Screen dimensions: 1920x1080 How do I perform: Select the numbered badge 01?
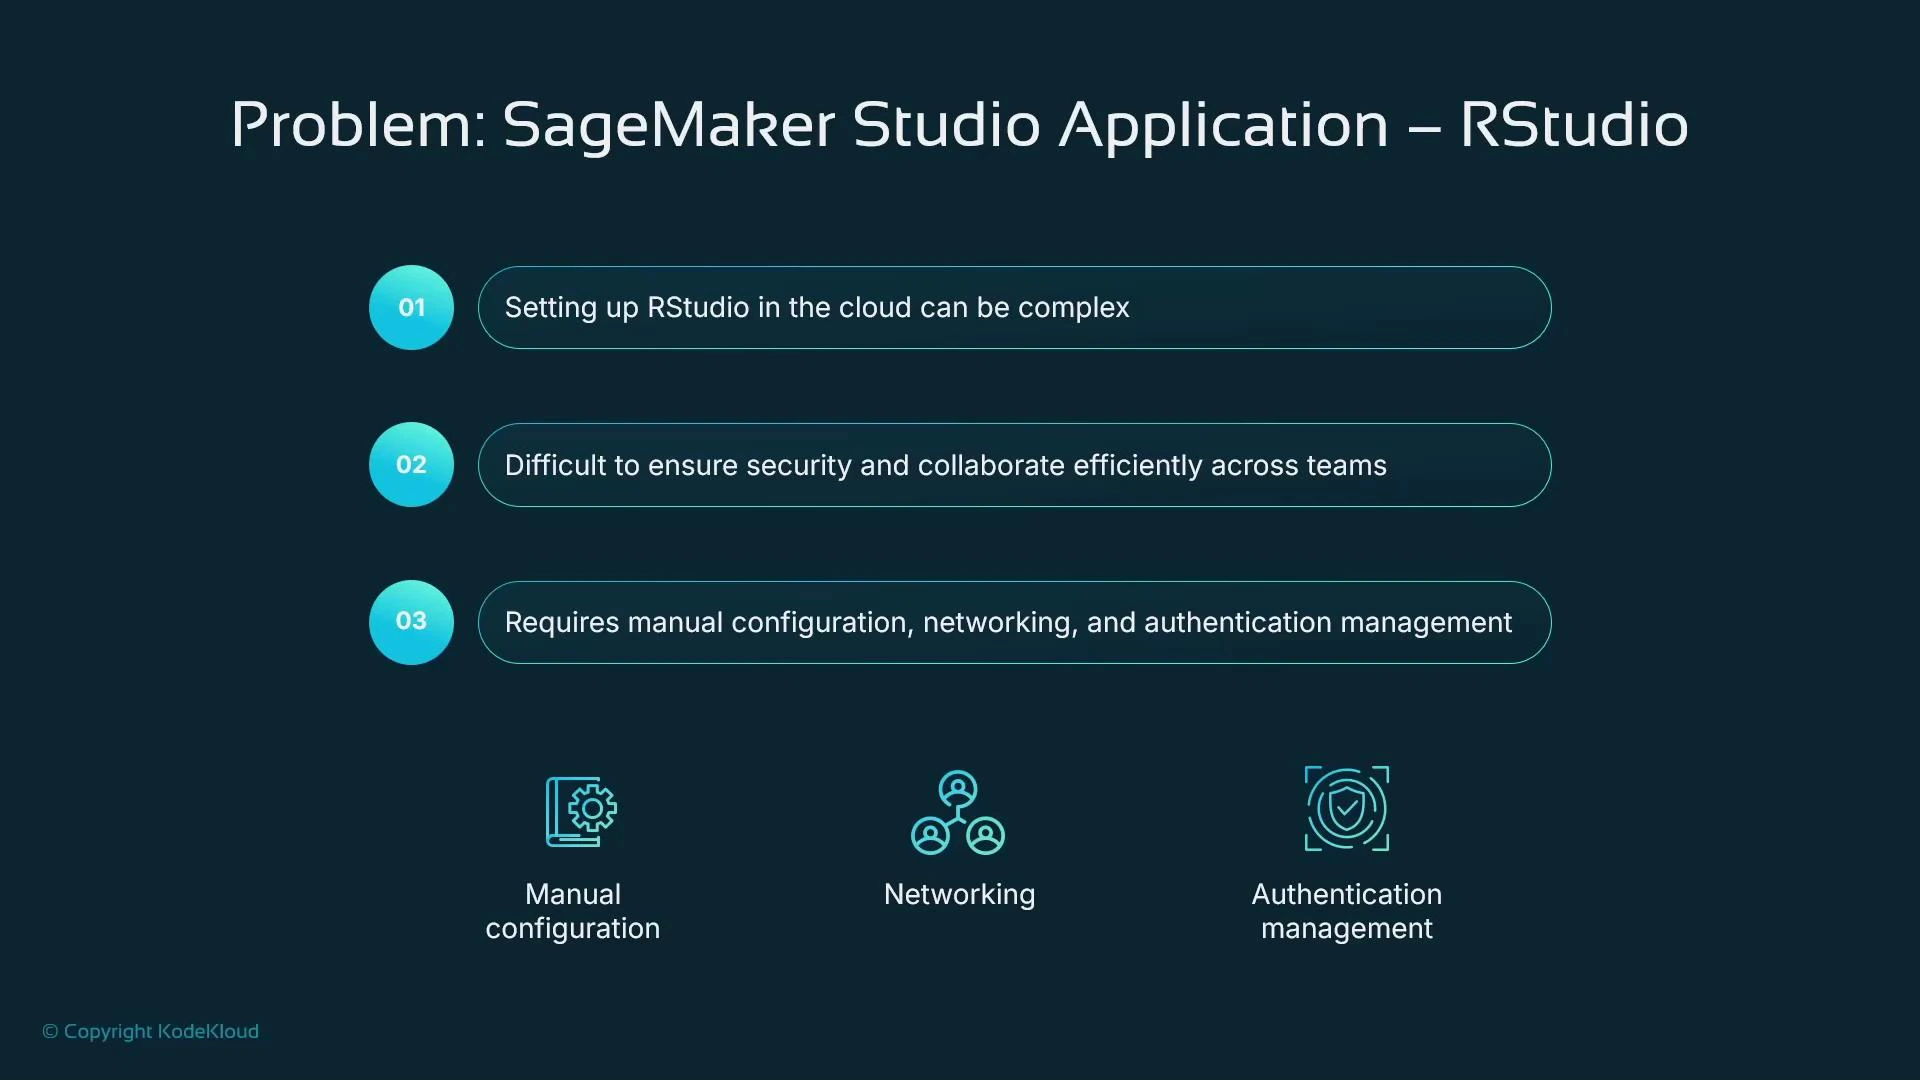[x=411, y=307]
